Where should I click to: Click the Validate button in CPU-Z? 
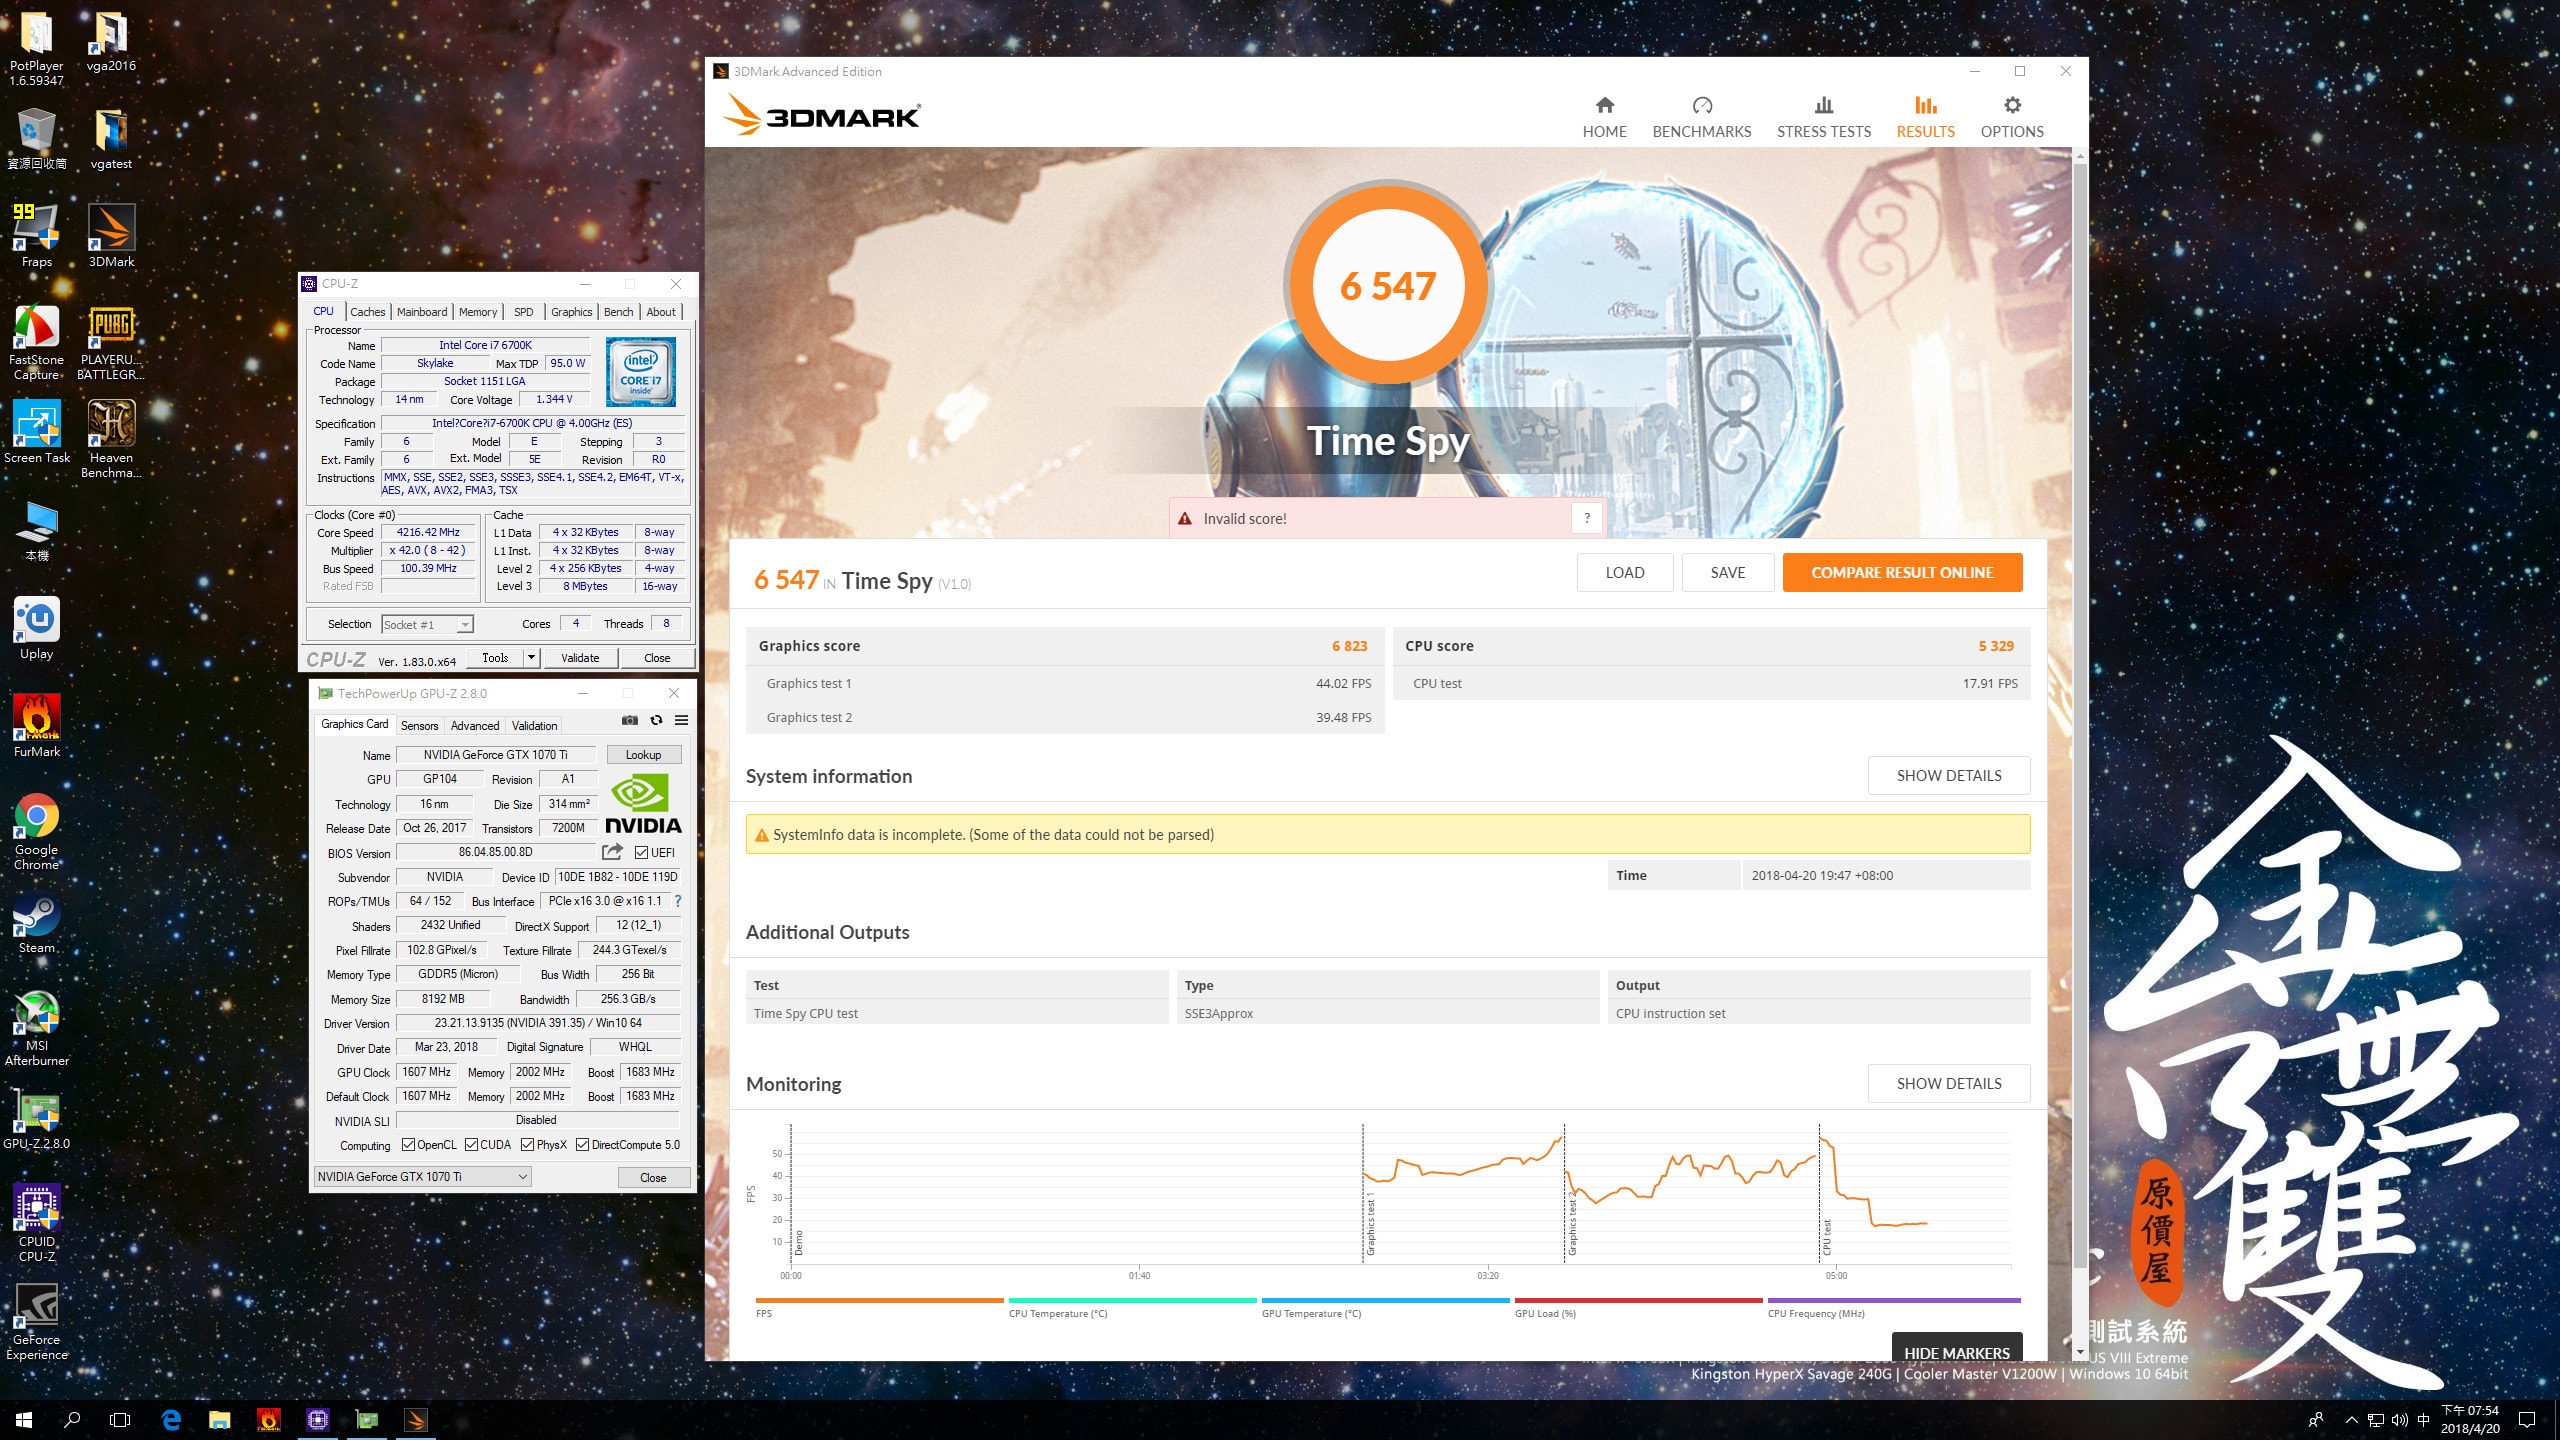click(580, 657)
